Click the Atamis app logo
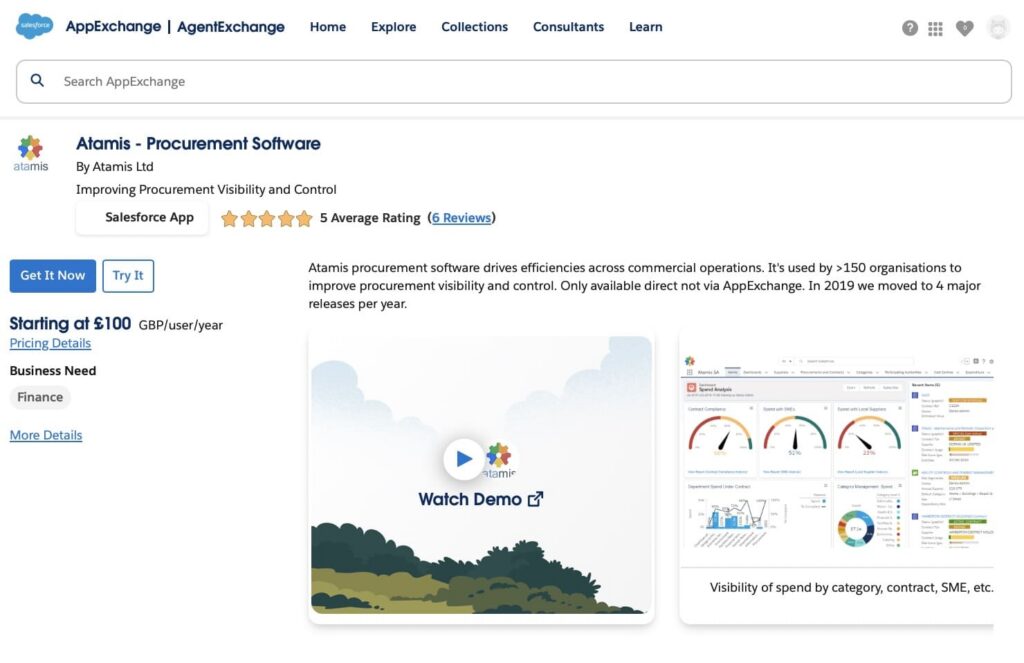The height and width of the screenshot is (663, 1024). coord(30,150)
